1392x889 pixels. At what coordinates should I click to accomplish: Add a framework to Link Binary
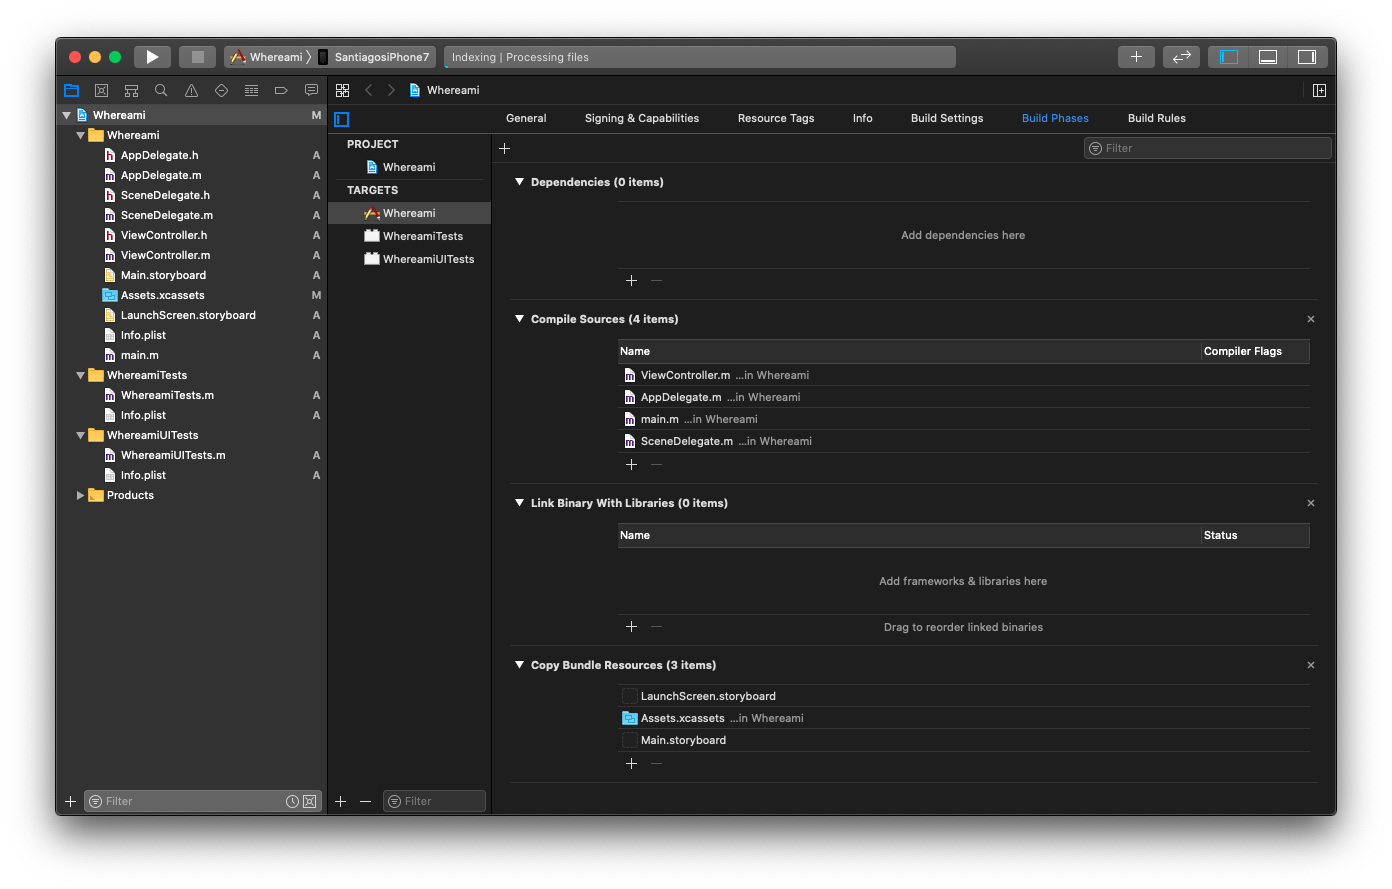pos(631,627)
